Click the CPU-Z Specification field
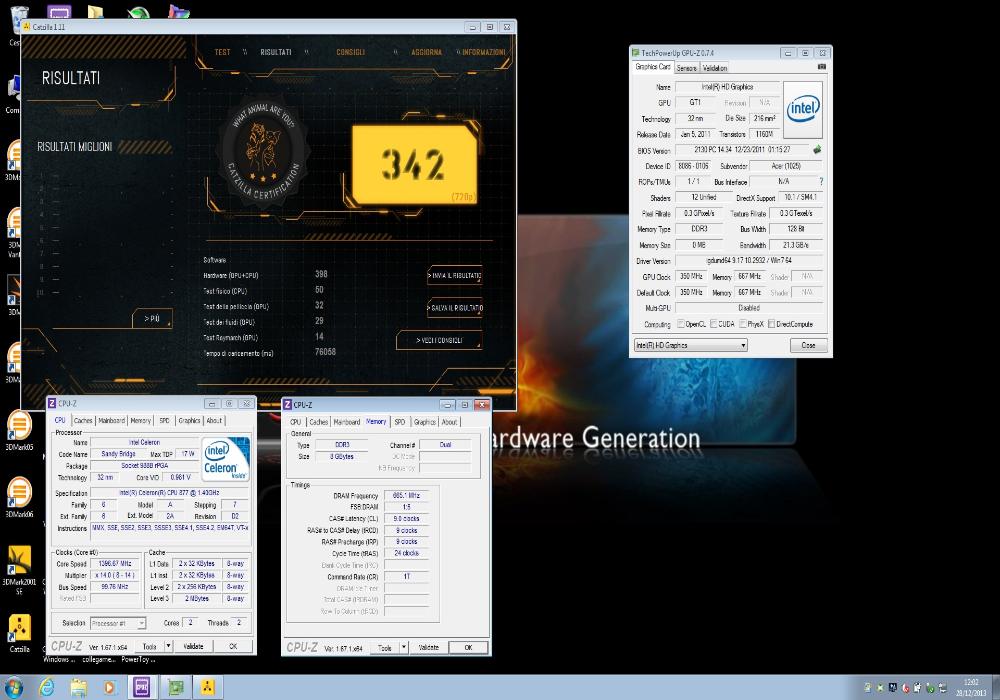This screenshot has width=1000, height=700. click(x=169, y=493)
